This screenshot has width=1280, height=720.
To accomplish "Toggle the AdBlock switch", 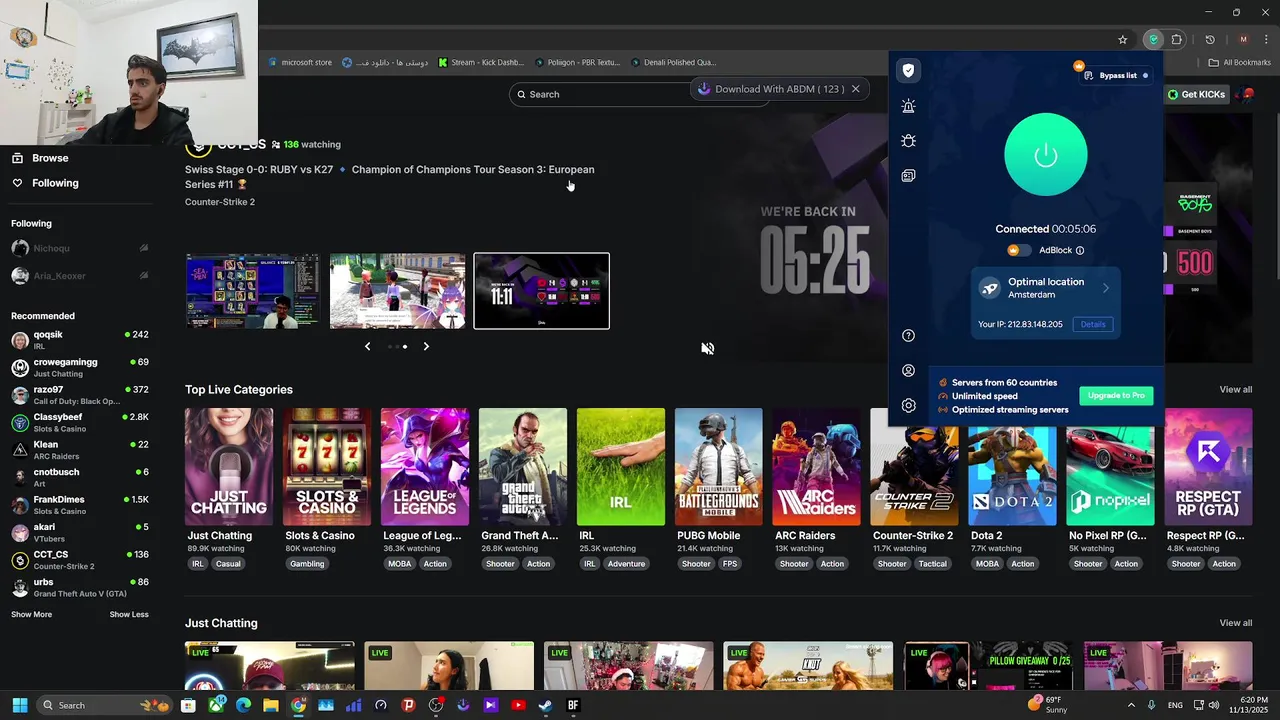I will 1018,251.
